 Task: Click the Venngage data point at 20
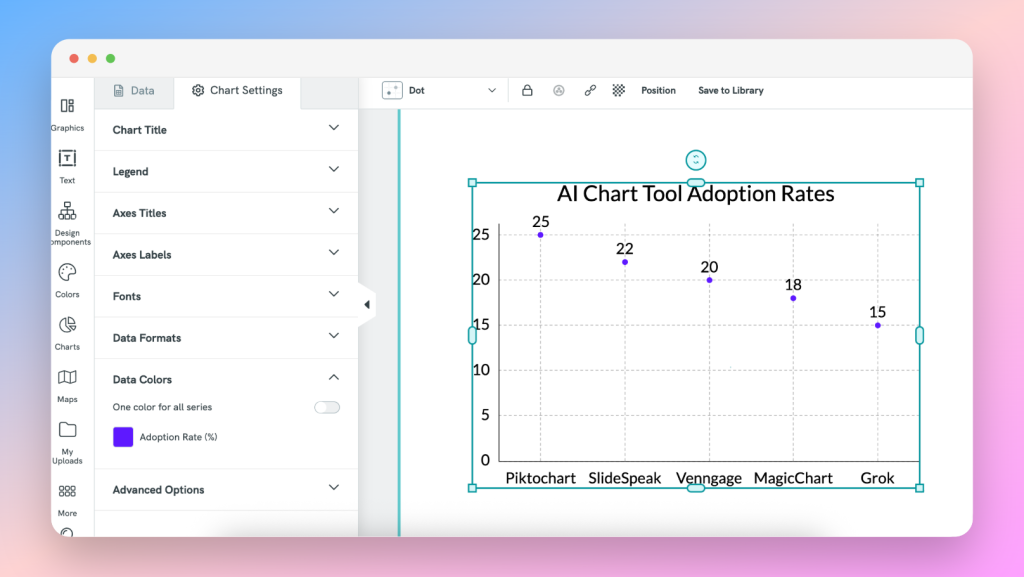tap(709, 280)
